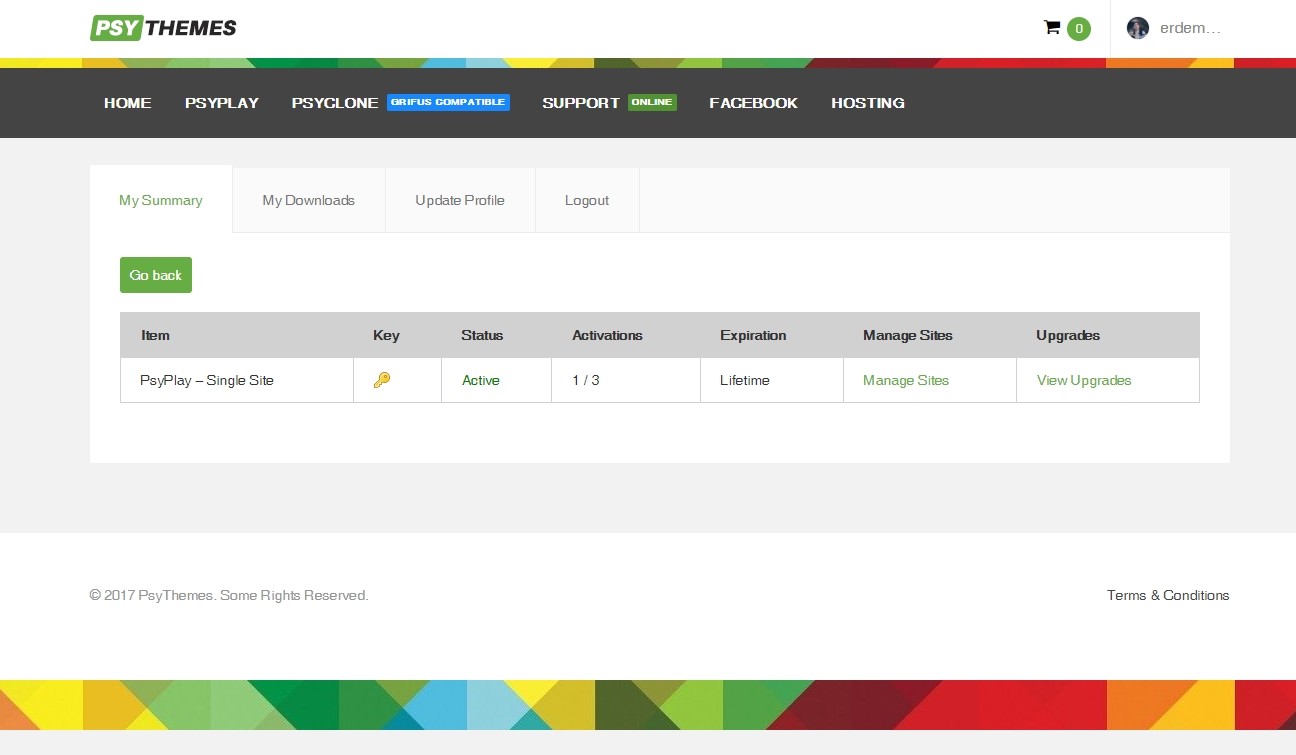Open the erdem account name link
Screen dimensions: 1296x755
(1190, 28)
